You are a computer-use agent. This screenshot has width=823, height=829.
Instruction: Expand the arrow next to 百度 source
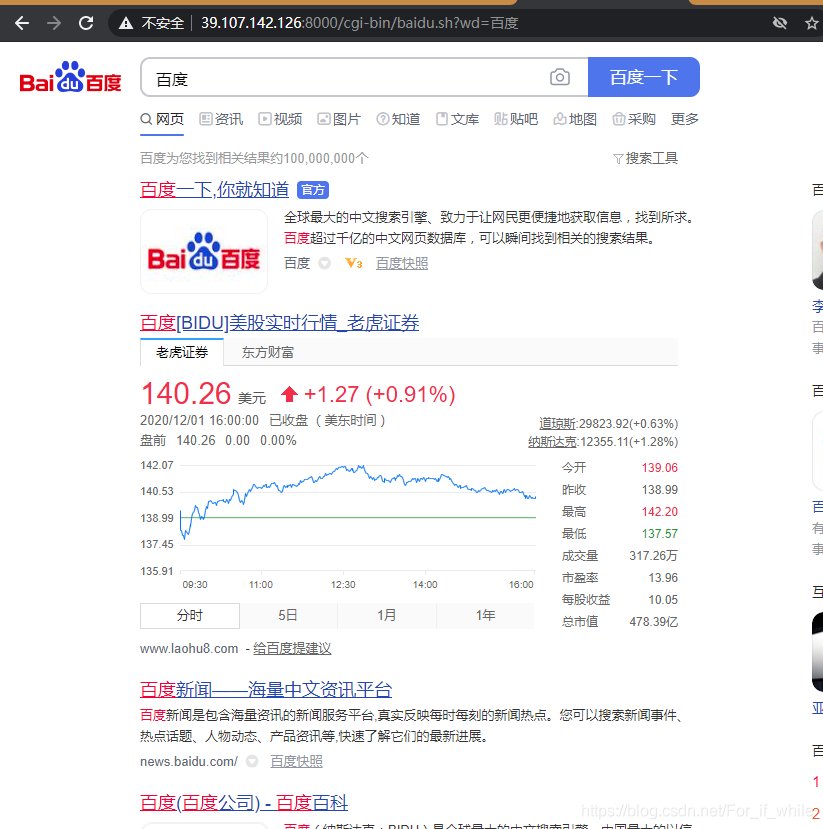[x=325, y=263]
